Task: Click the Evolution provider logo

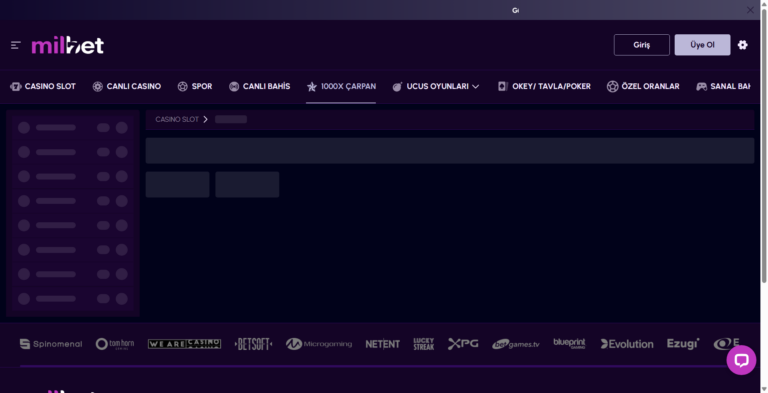Action: (x=627, y=344)
